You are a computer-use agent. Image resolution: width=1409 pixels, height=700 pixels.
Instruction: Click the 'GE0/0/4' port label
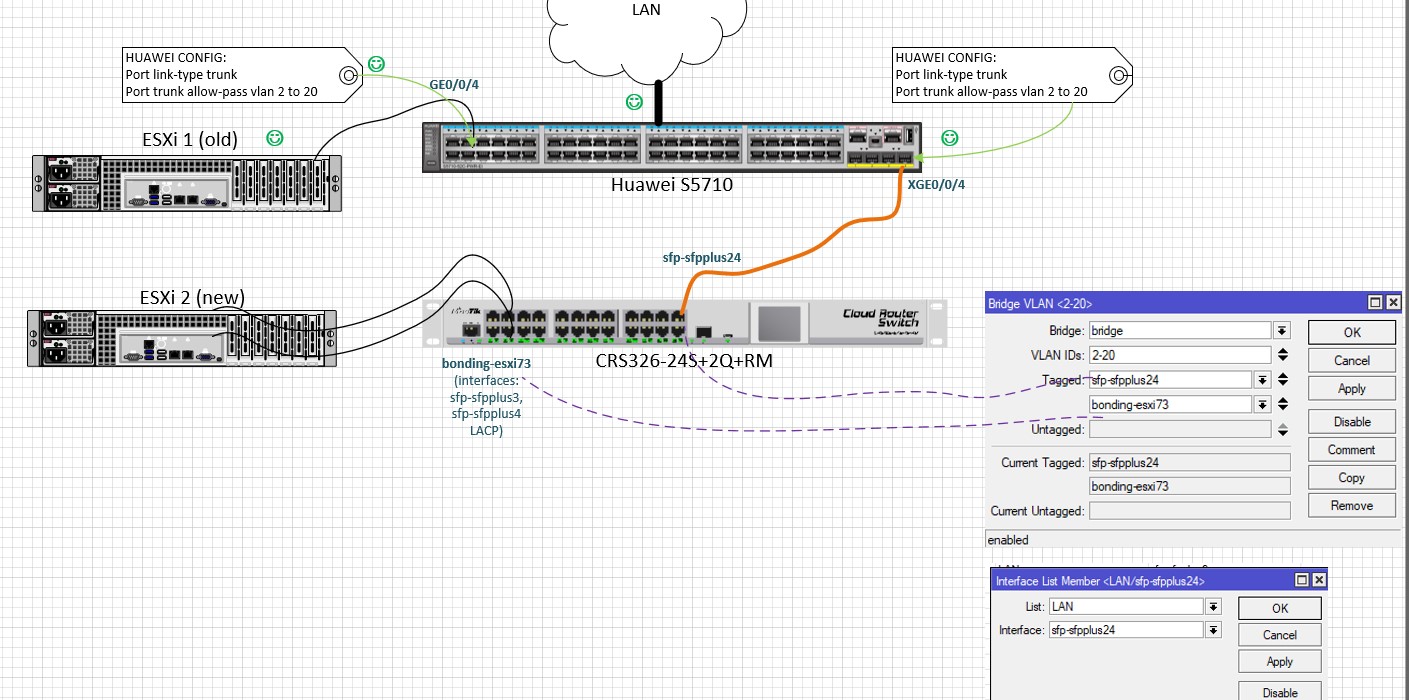pyautogui.click(x=454, y=86)
